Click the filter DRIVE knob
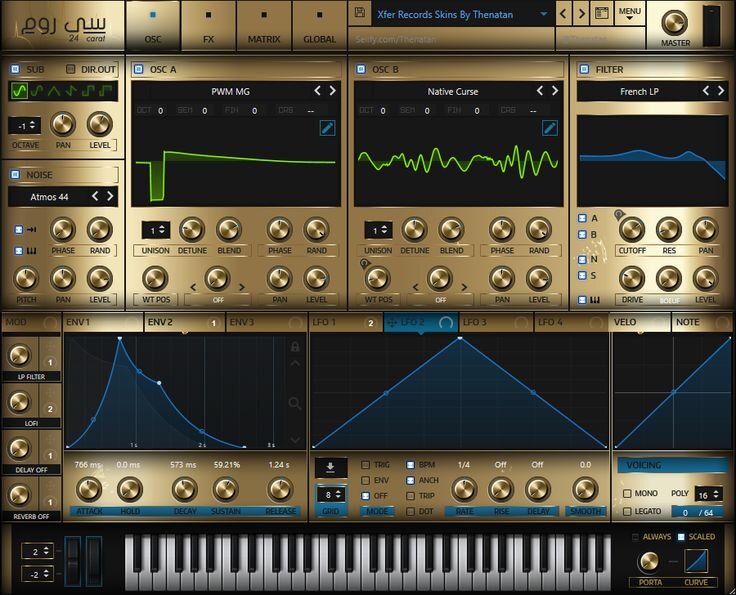The width and height of the screenshot is (736, 595). [632, 279]
